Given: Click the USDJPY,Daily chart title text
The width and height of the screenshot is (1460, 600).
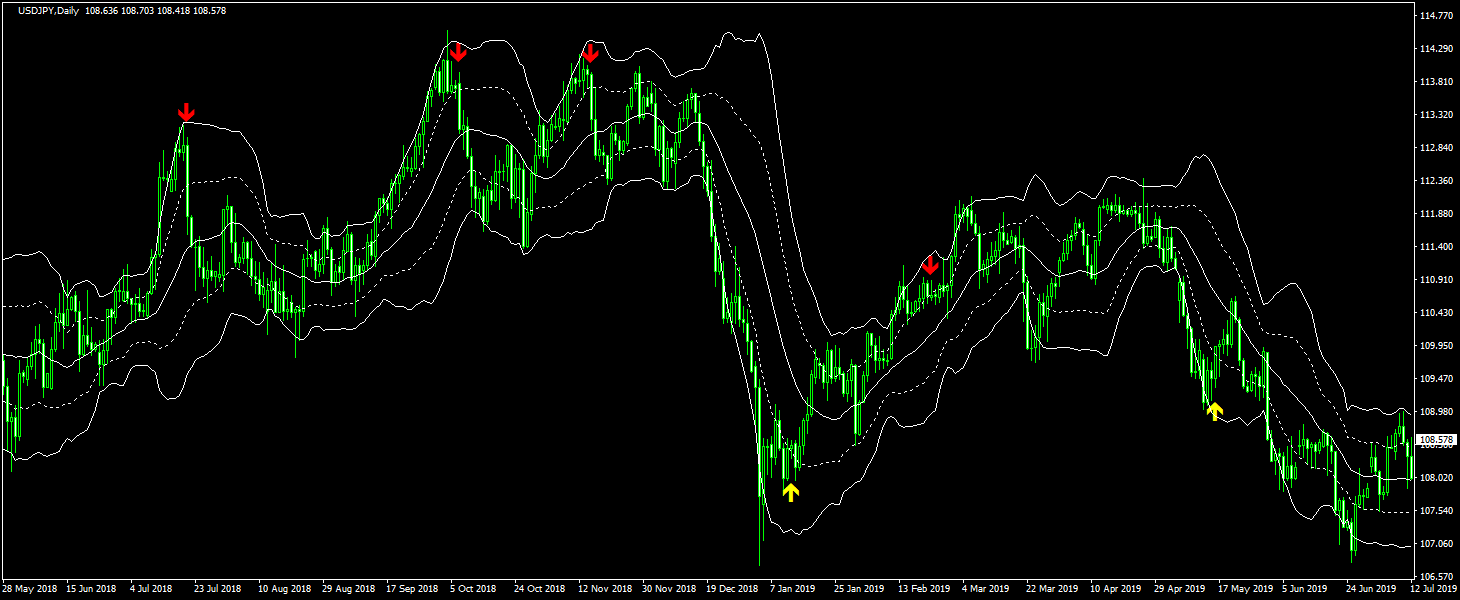Looking at the screenshot, I should (x=48, y=10).
